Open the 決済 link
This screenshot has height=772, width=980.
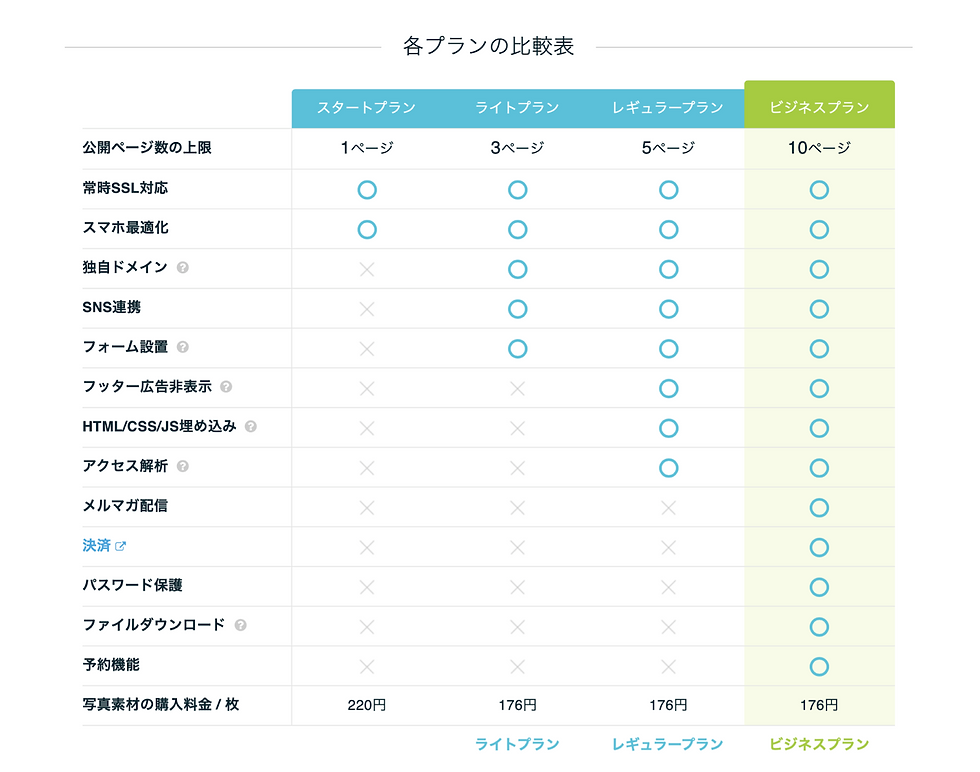pos(97,546)
